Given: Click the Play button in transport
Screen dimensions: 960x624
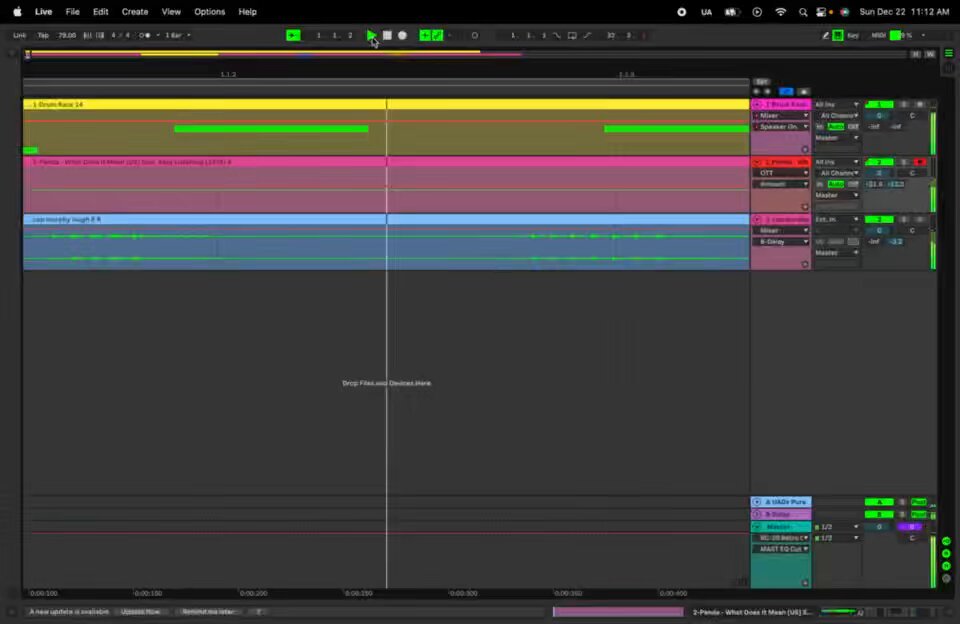Looking at the screenshot, I should [371, 36].
